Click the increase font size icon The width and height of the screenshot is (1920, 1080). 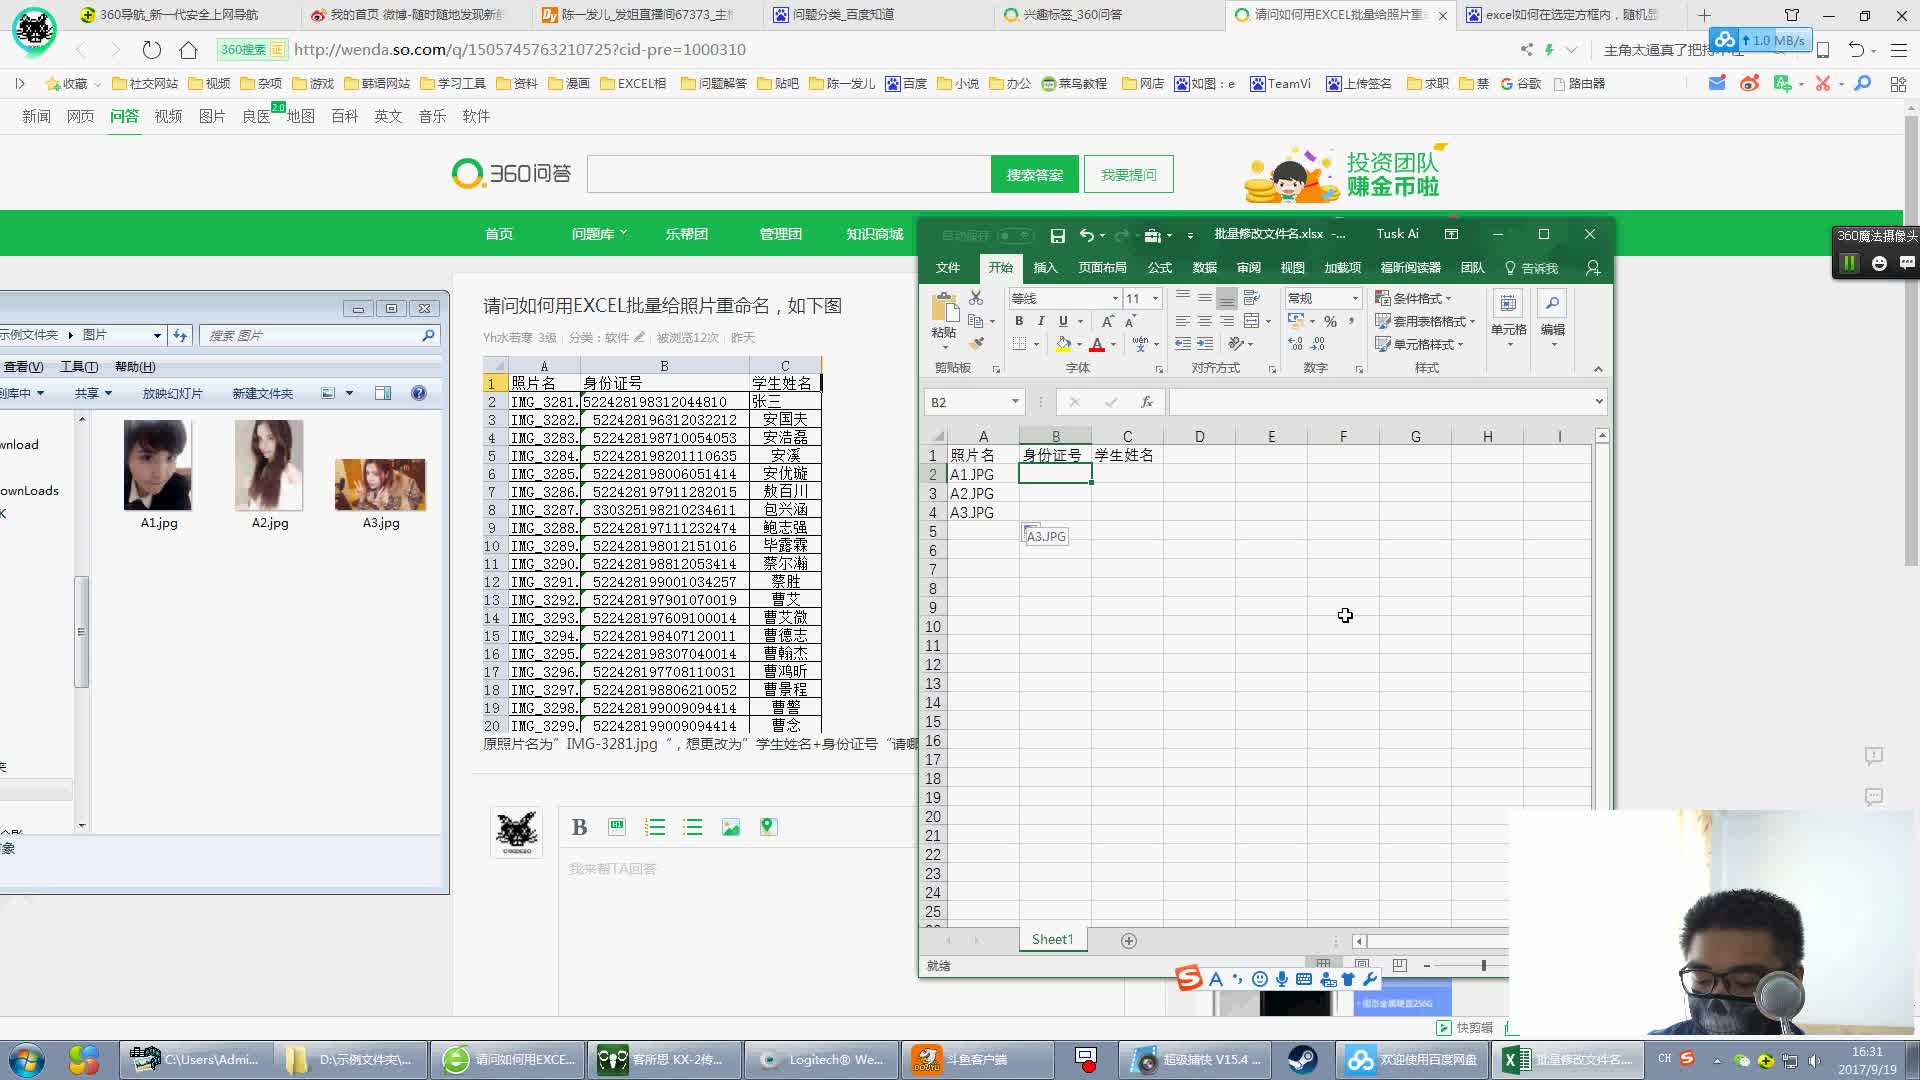tap(1107, 322)
